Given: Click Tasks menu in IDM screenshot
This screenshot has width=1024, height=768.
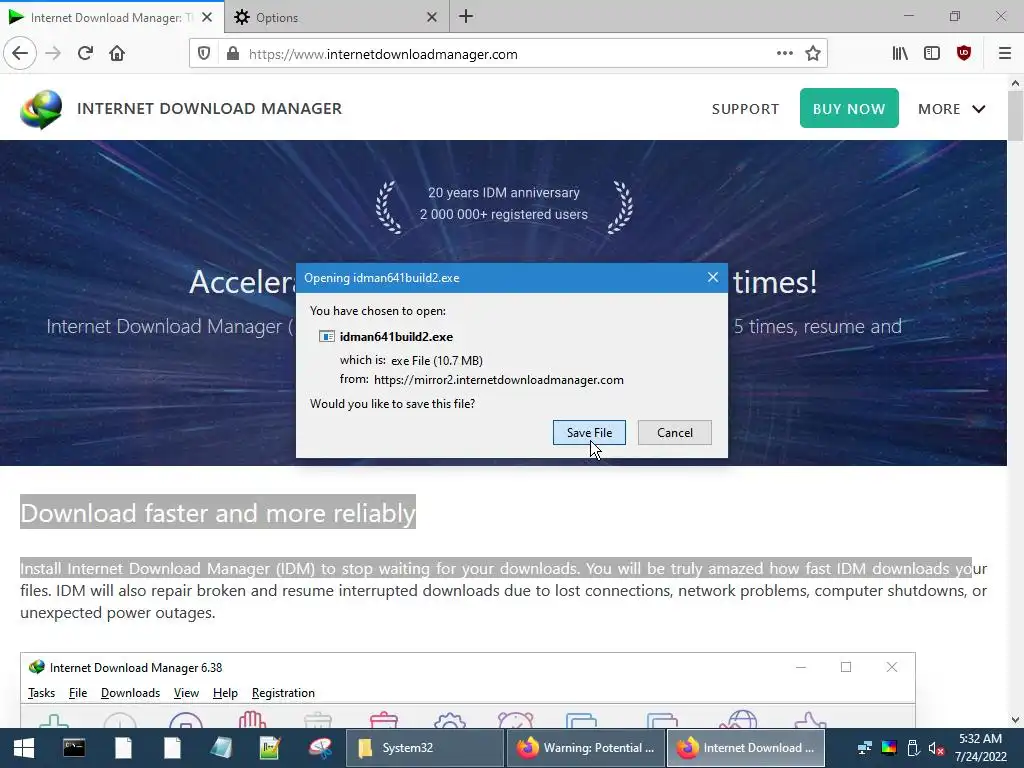Looking at the screenshot, I should (41, 693).
